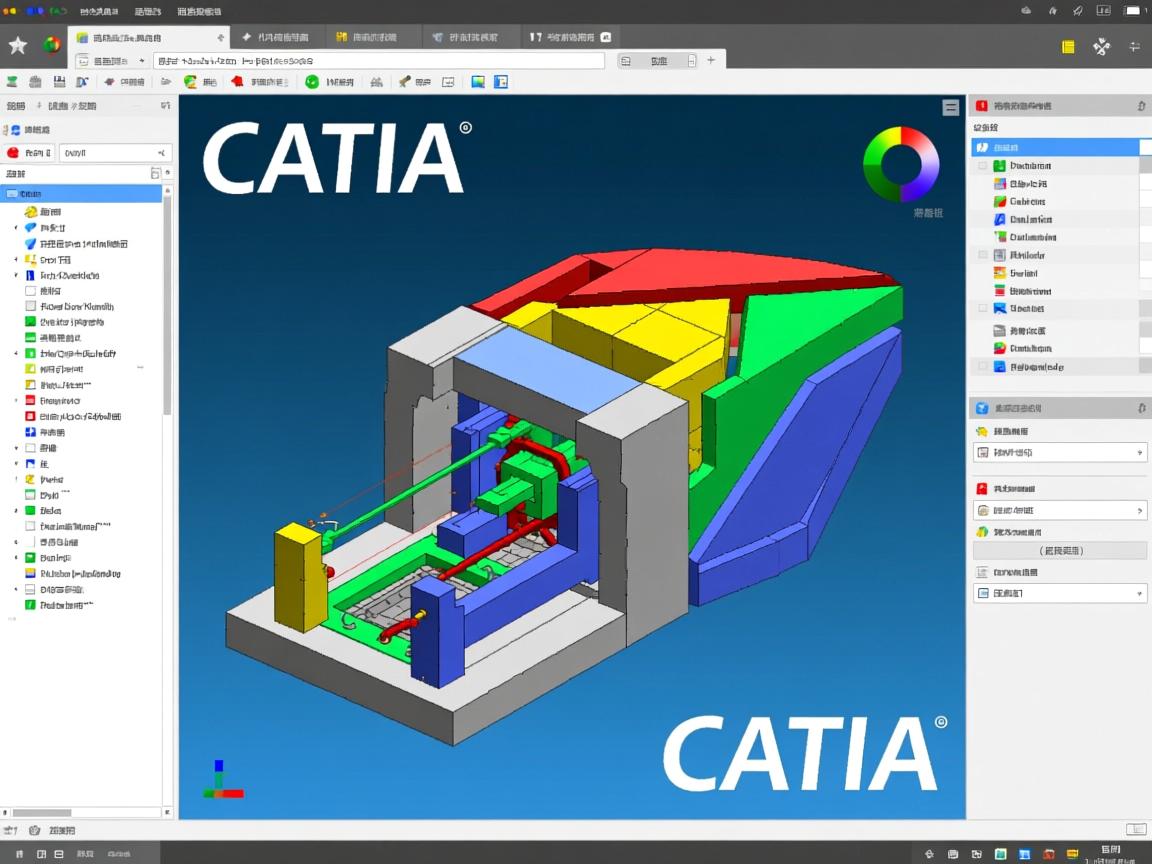Click the picture image icon in the toolbar
The width and height of the screenshot is (1152, 864).
tap(478, 82)
